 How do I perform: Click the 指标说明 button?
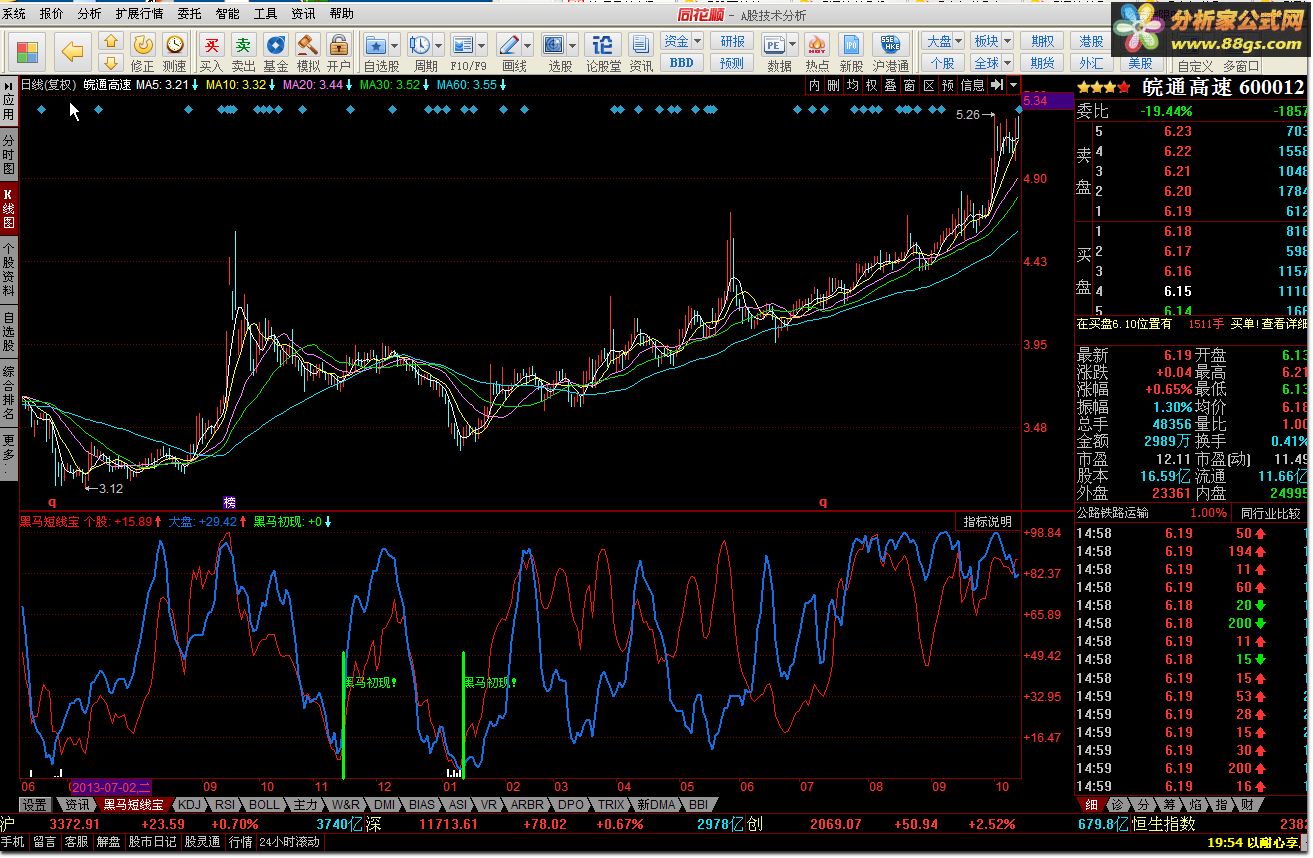point(987,522)
